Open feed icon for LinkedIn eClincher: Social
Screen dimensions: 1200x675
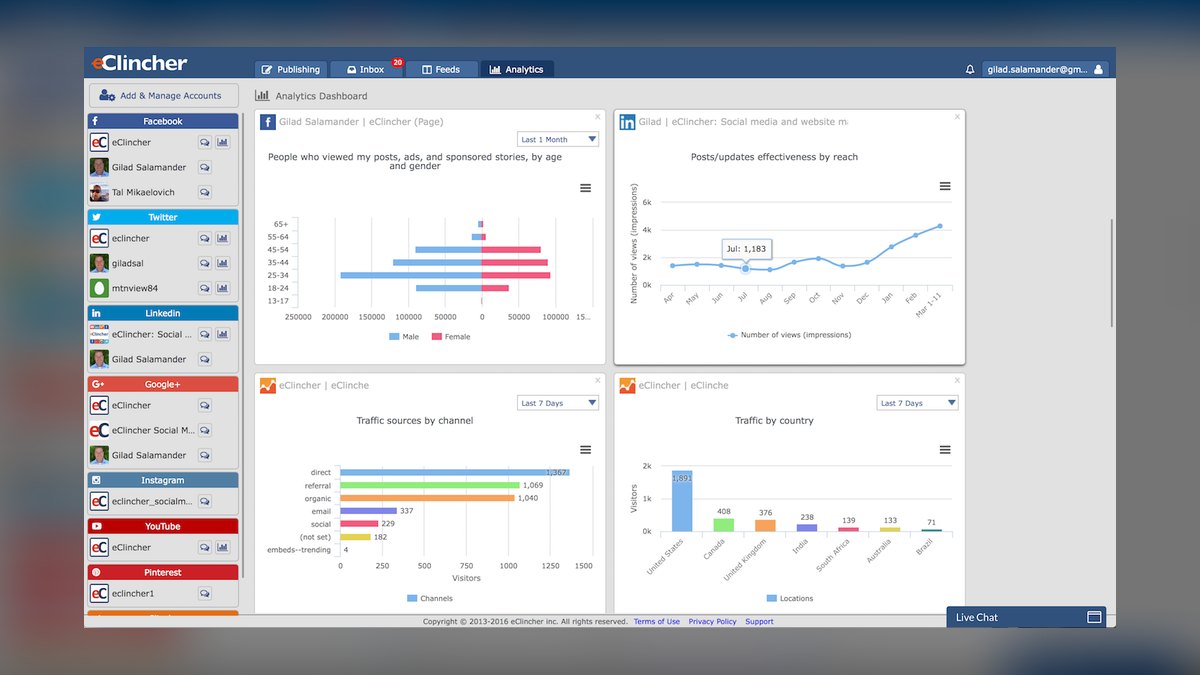coord(205,334)
